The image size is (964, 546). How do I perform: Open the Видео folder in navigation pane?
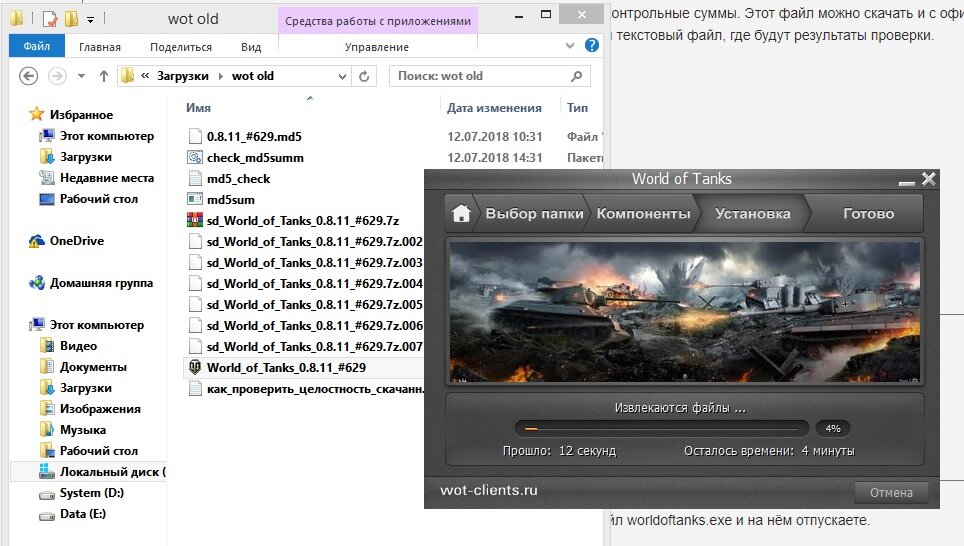tap(78, 346)
